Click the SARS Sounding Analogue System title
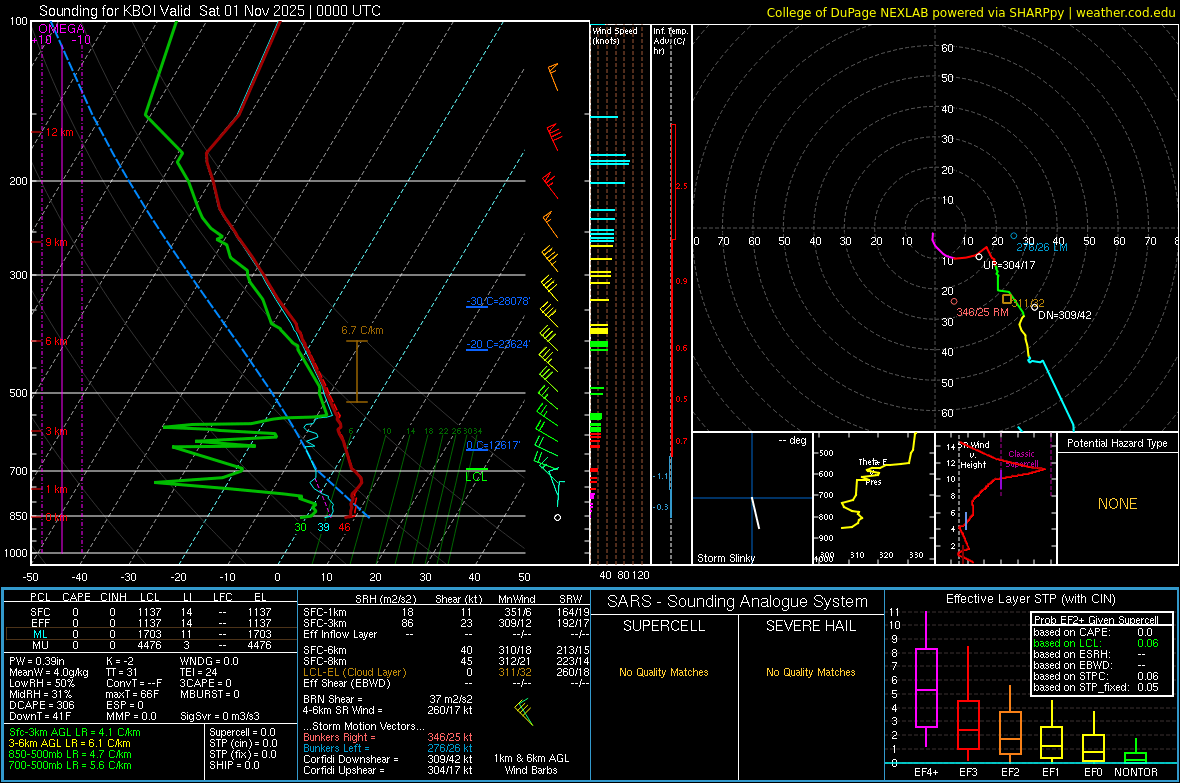Screen dimensions: 1180x783 point(738,602)
